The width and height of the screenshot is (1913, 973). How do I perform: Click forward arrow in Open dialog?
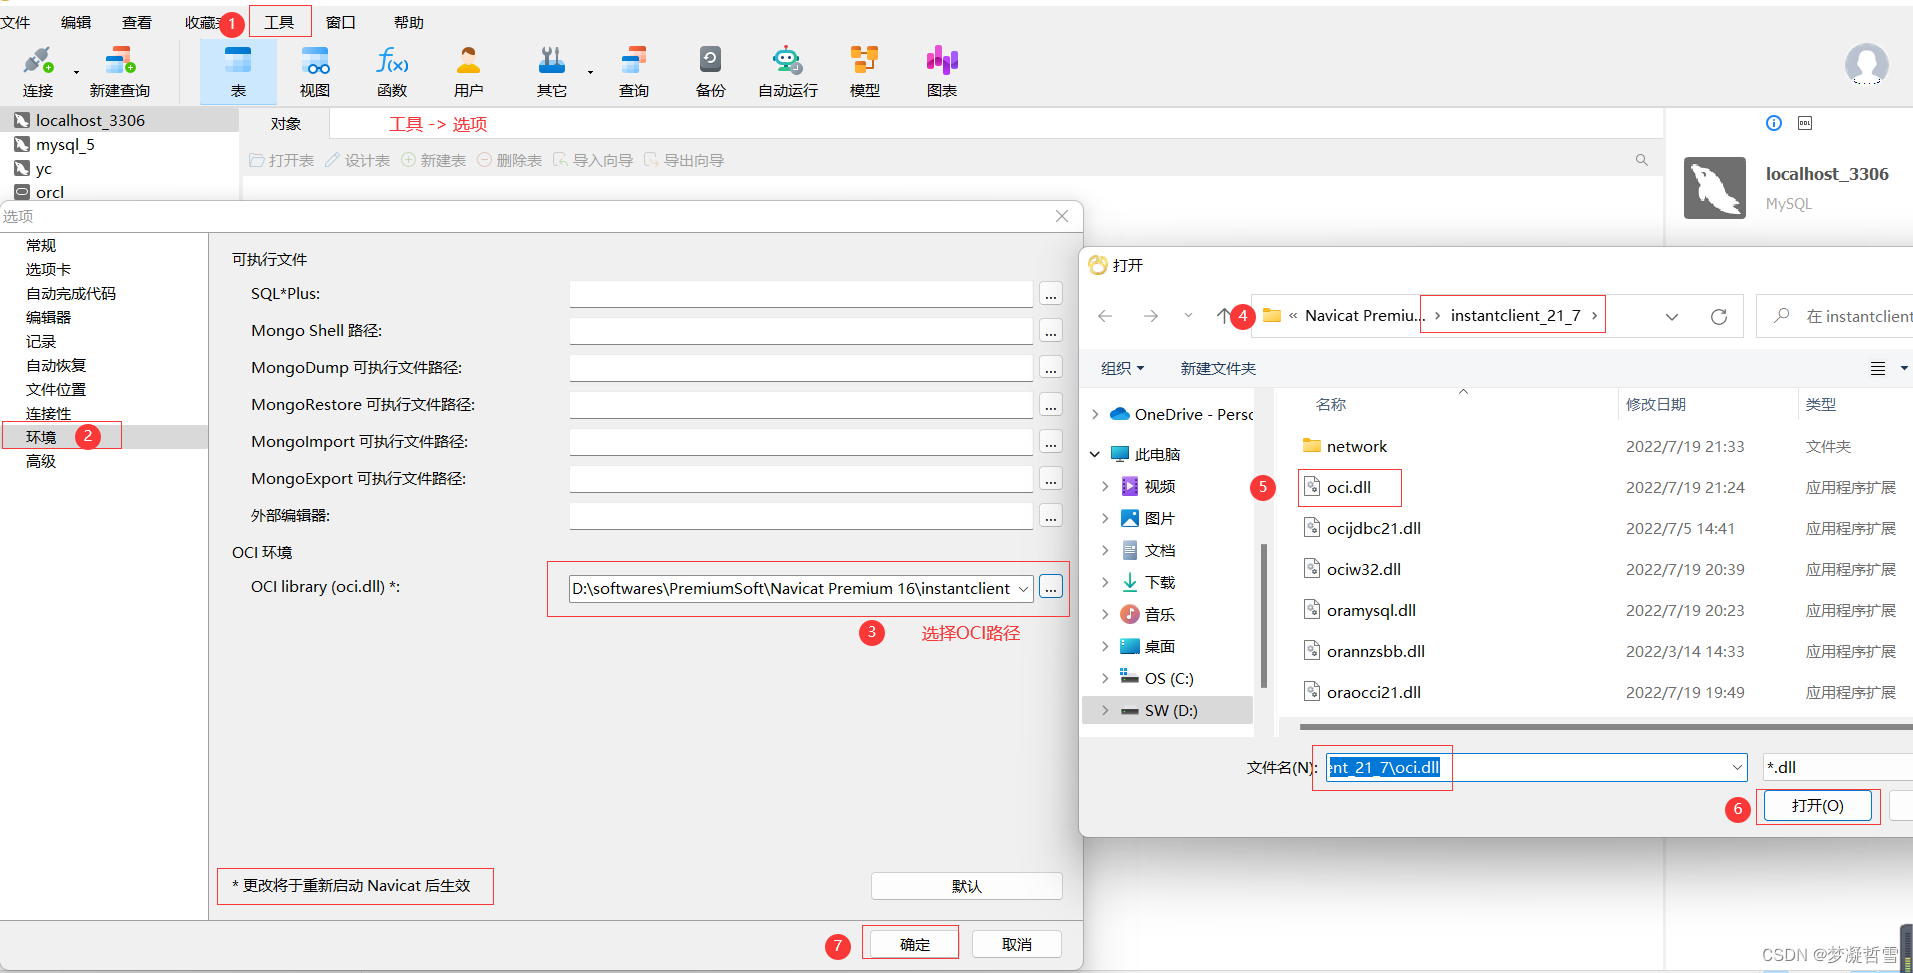point(1151,316)
